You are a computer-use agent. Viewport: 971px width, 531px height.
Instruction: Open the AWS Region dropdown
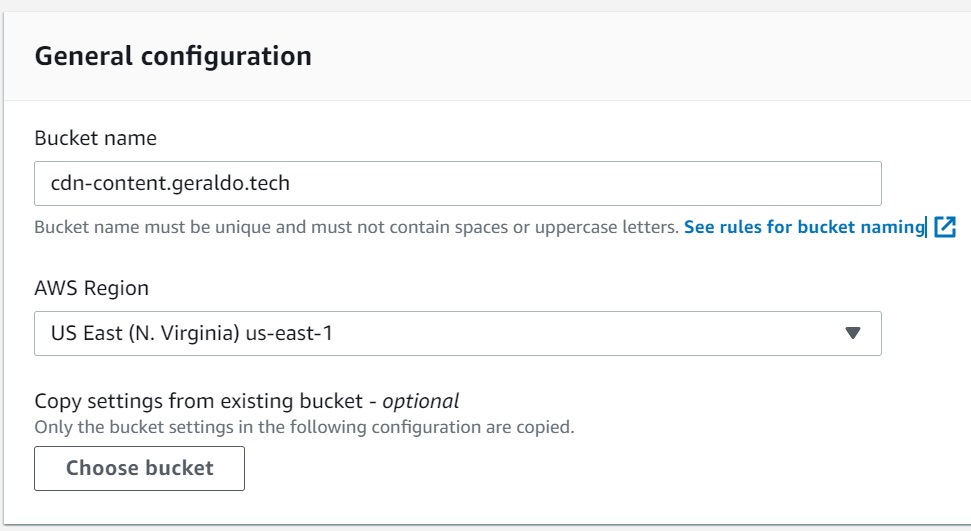tap(457, 333)
